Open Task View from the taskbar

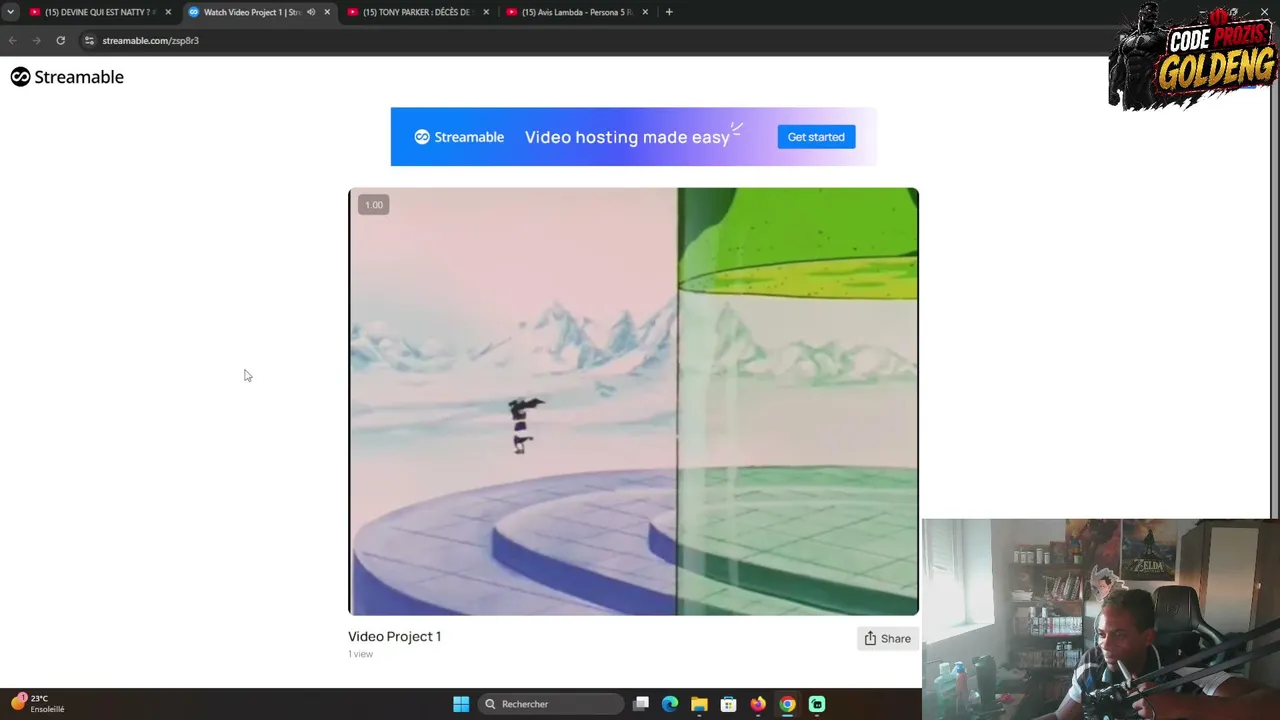tap(641, 704)
